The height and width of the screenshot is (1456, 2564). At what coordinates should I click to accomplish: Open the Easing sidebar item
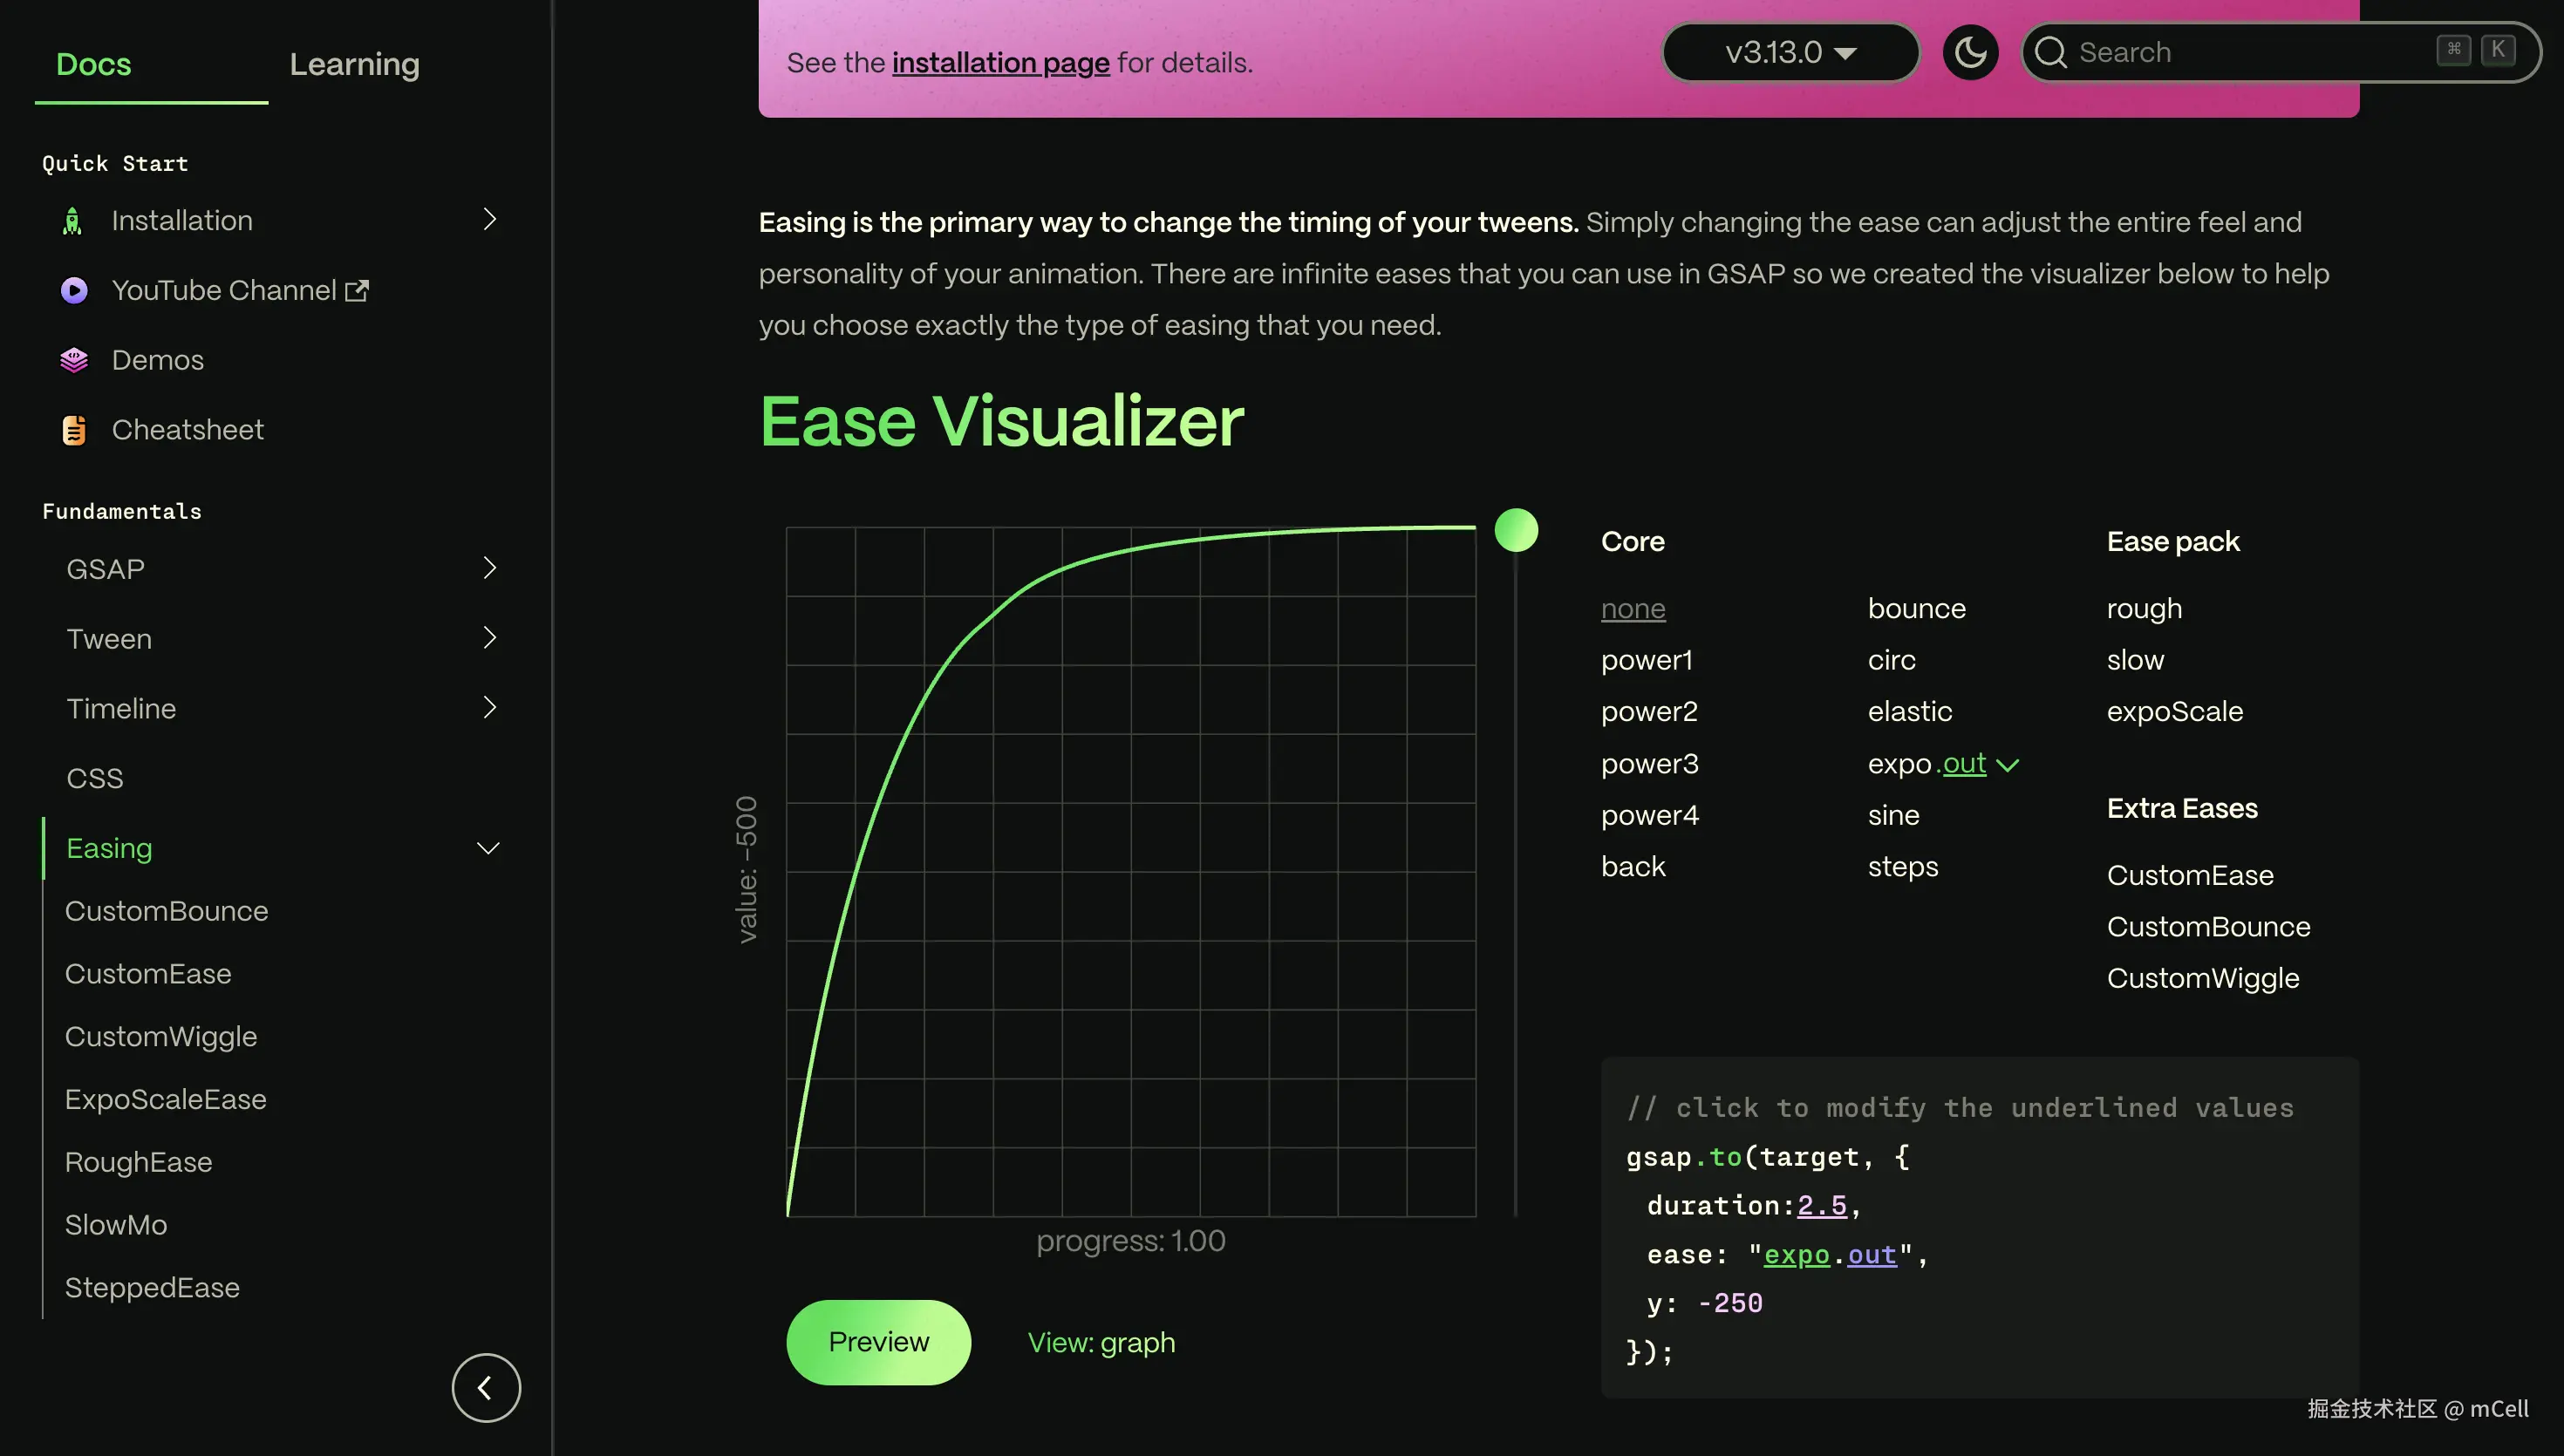click(x=109, y=848)
